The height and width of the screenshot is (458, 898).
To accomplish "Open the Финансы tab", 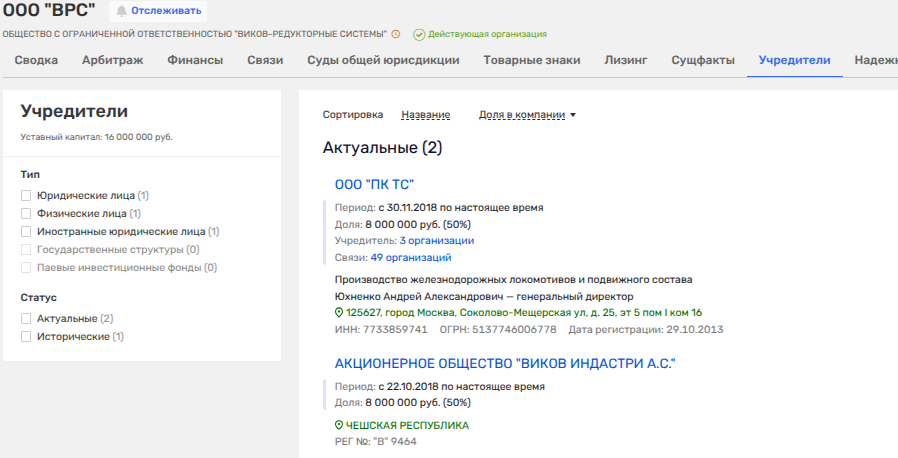I will click(x=195, y=60).
